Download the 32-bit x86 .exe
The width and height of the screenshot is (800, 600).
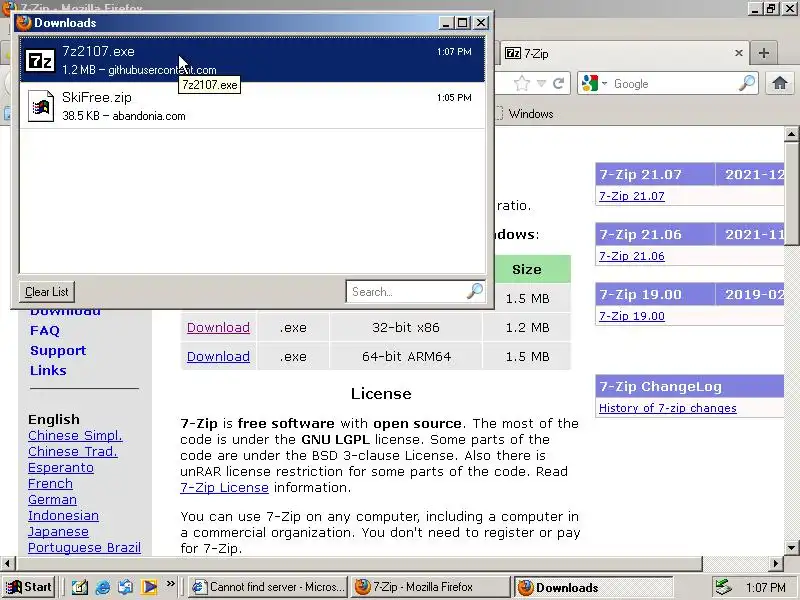(x=218, y=328)
